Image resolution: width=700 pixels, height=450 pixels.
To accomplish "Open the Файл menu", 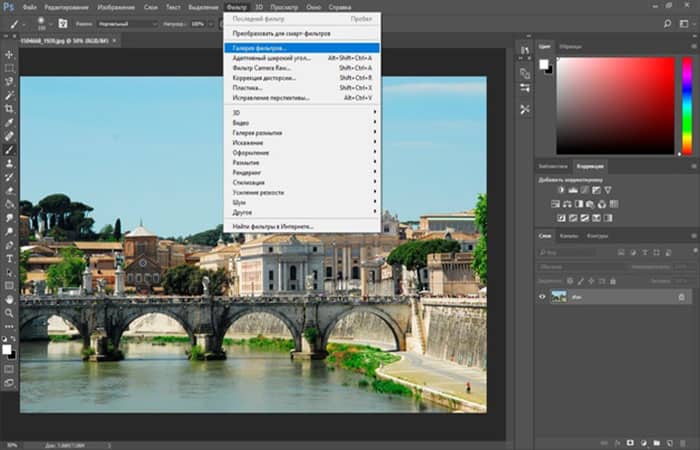I will tap(29, 7).
